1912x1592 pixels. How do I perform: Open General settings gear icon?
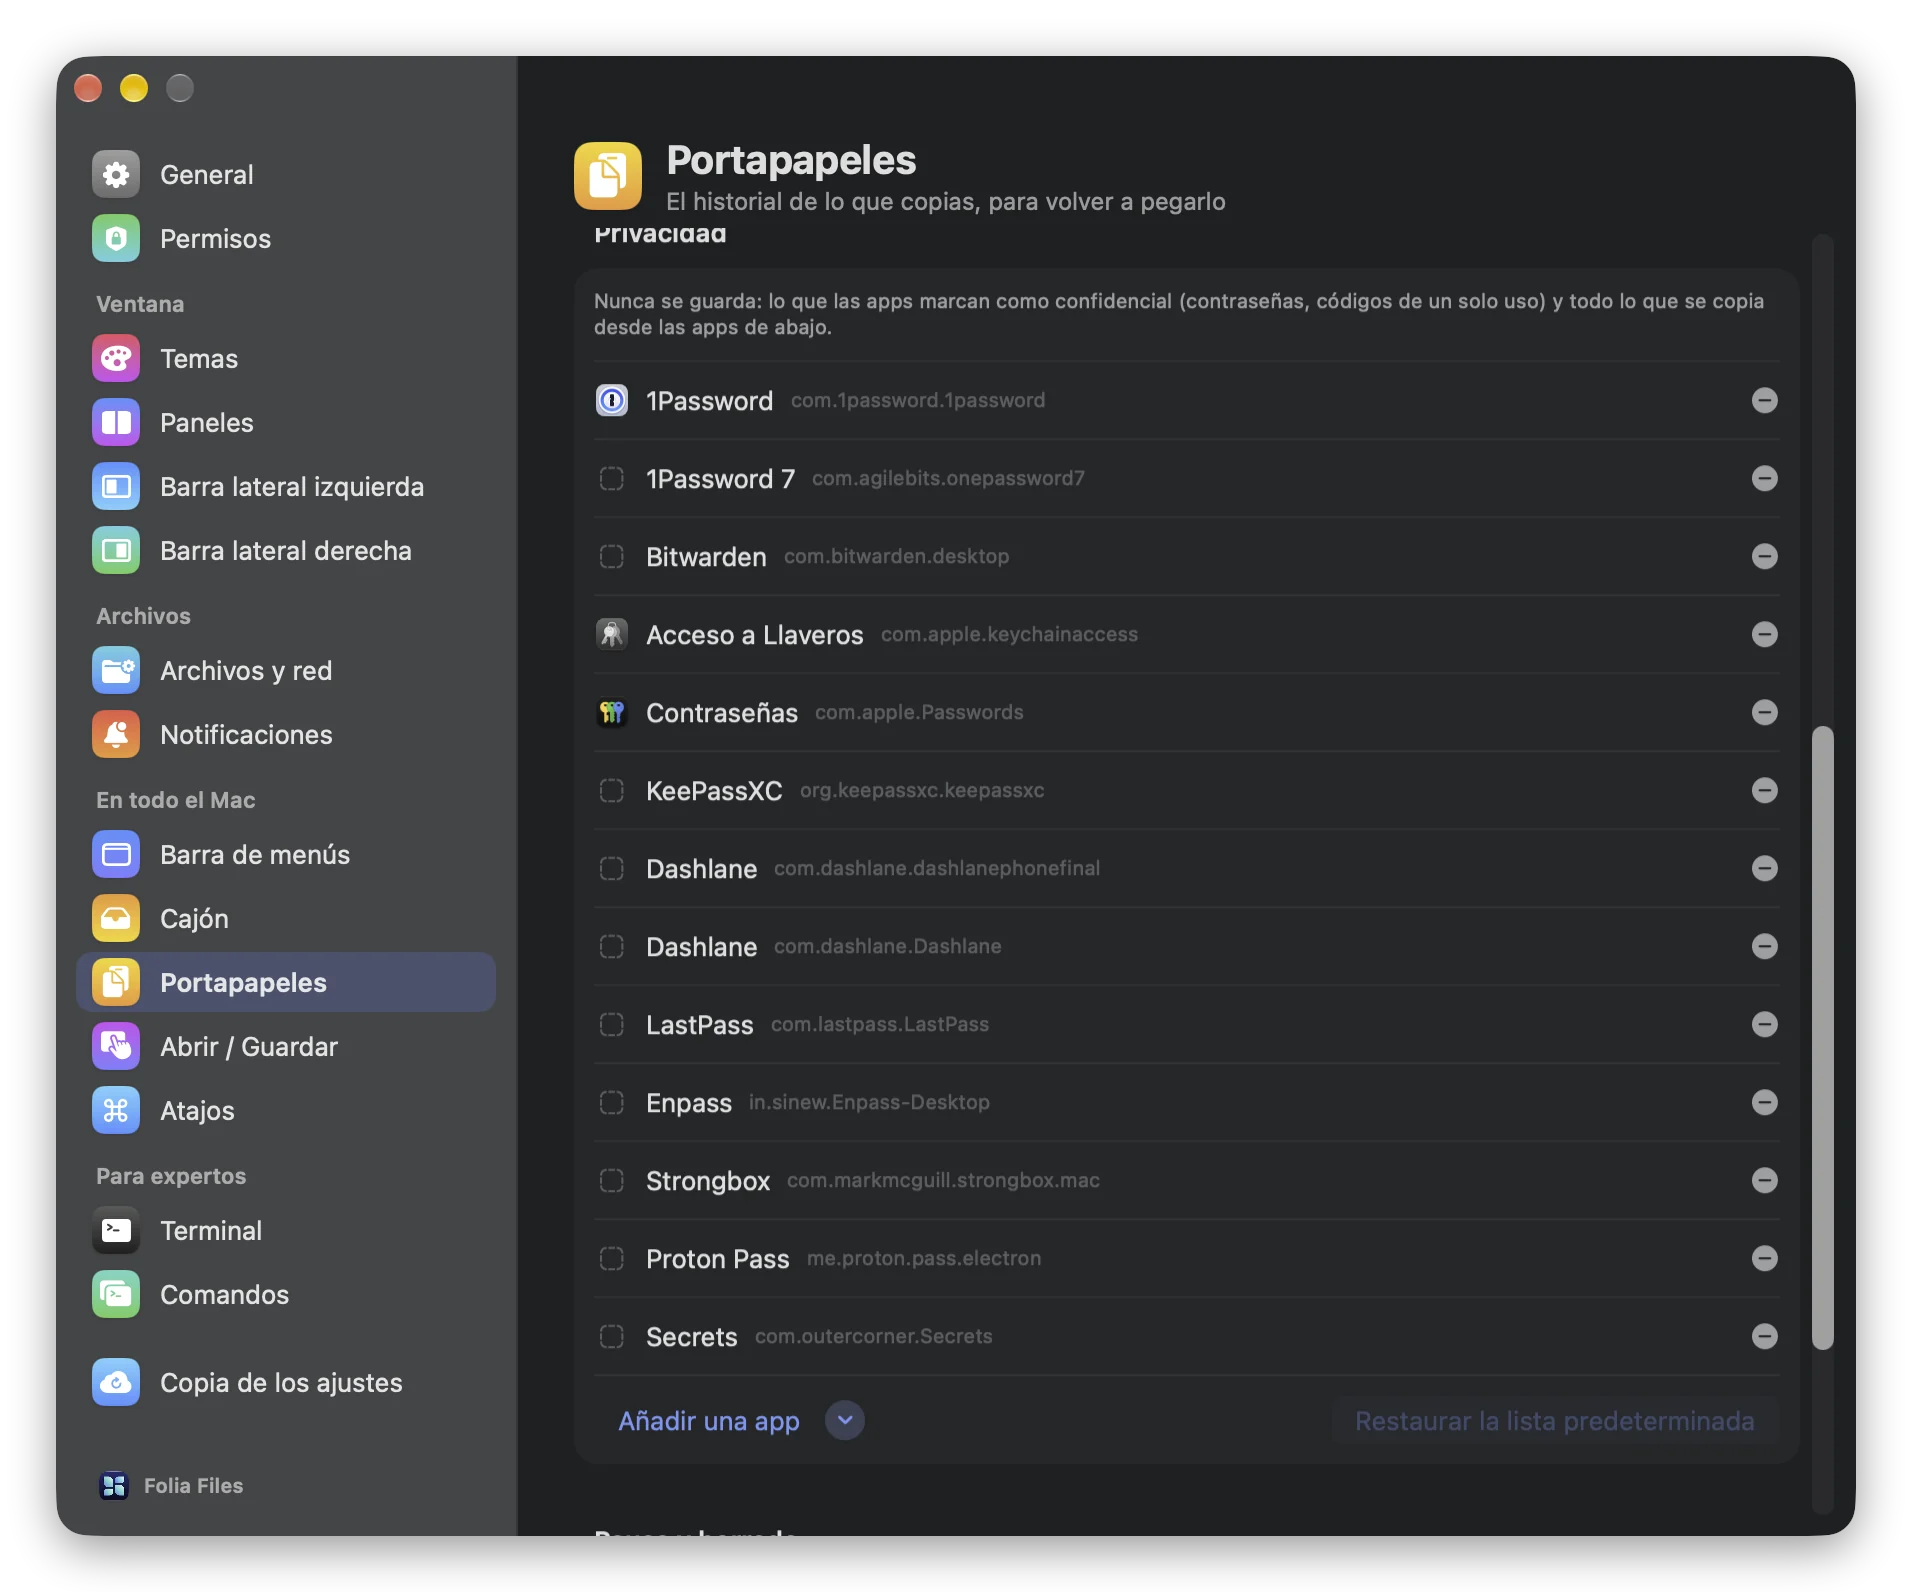point(116,175)
